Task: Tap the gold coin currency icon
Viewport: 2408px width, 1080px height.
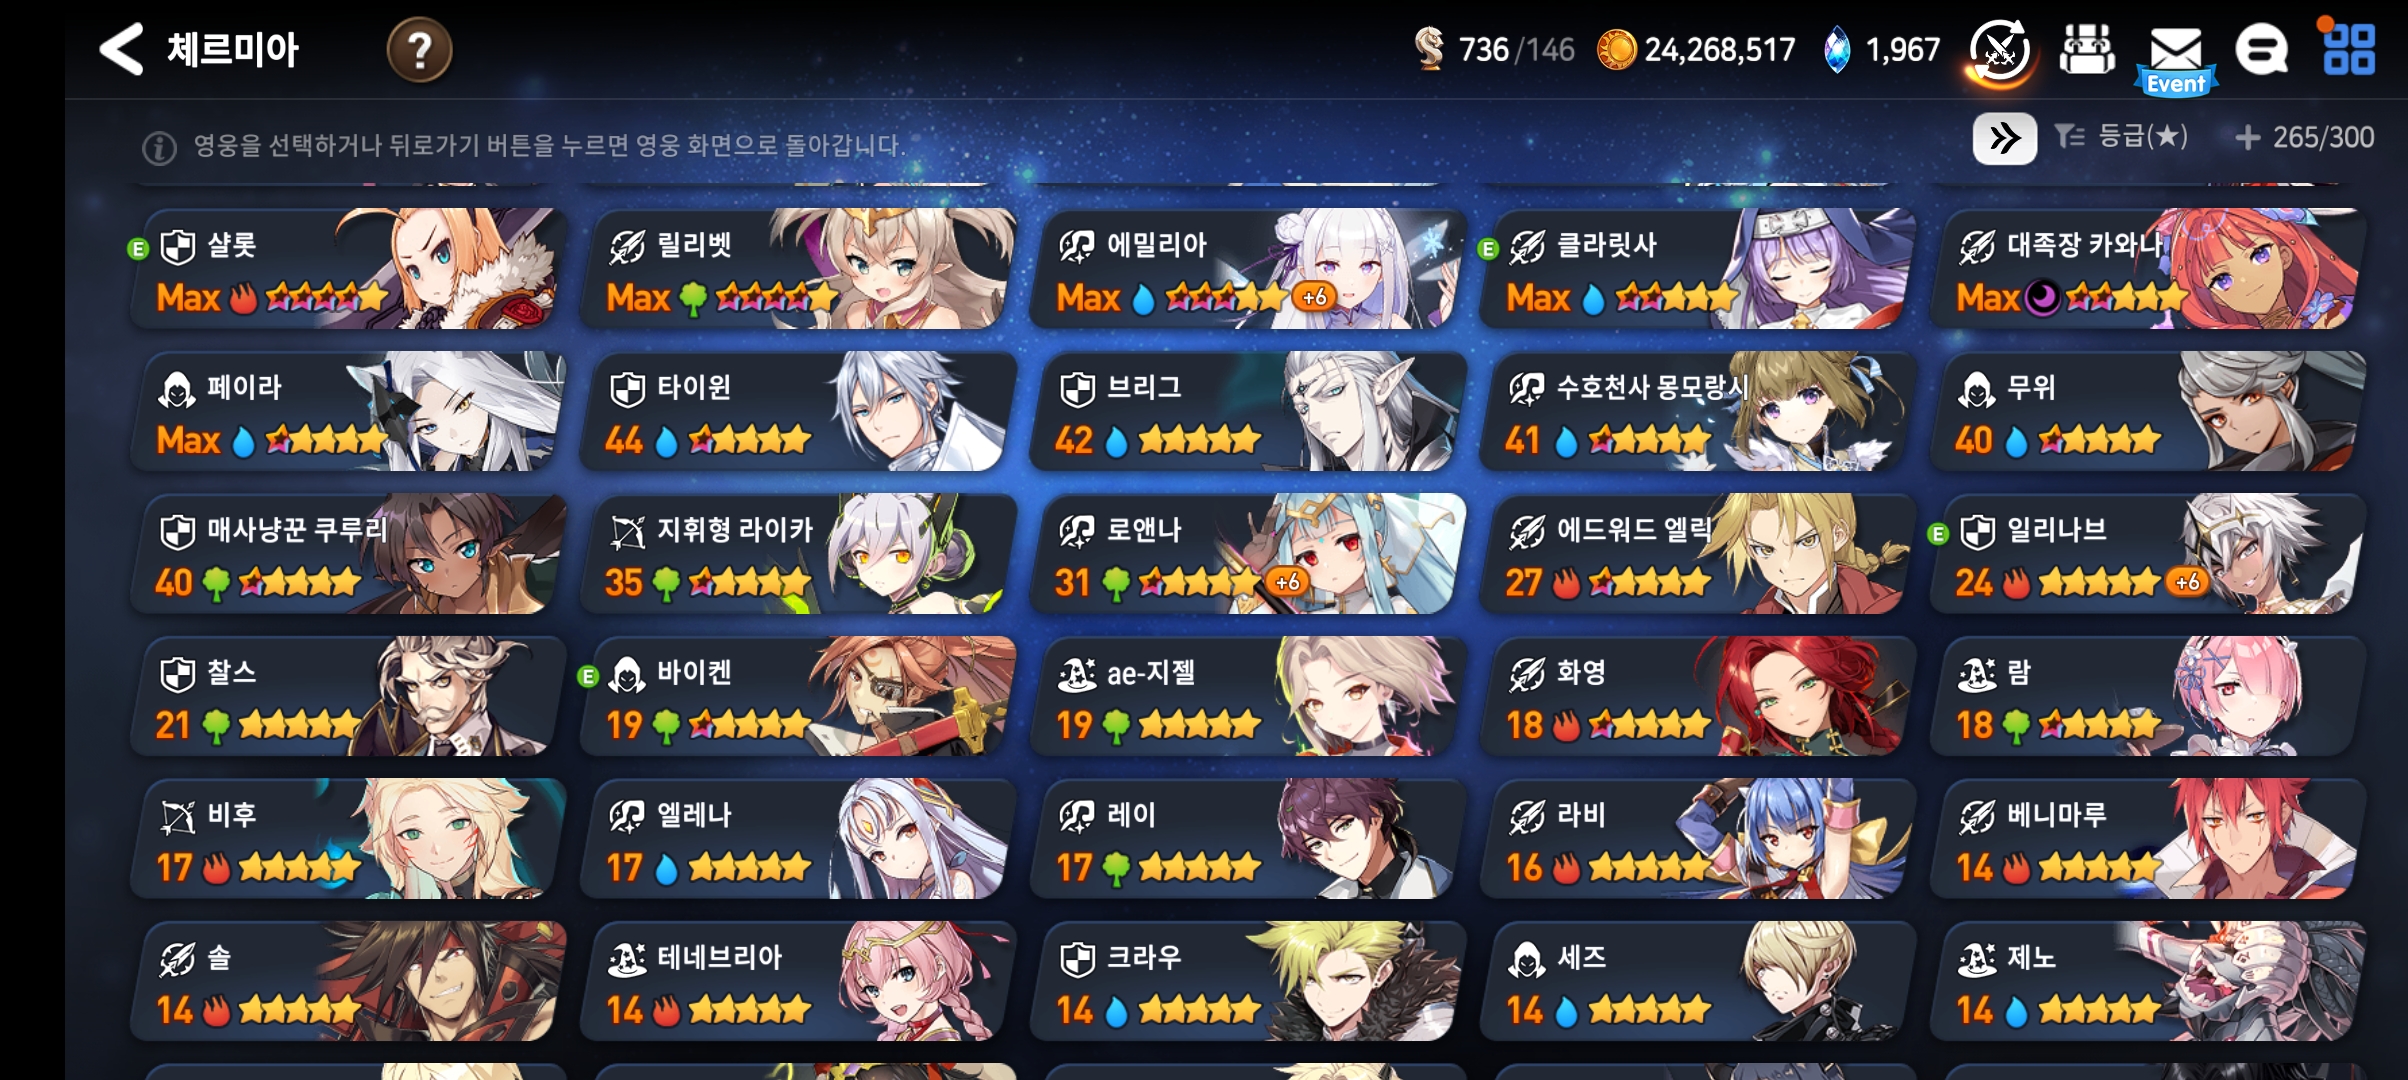Action: 1615,50
